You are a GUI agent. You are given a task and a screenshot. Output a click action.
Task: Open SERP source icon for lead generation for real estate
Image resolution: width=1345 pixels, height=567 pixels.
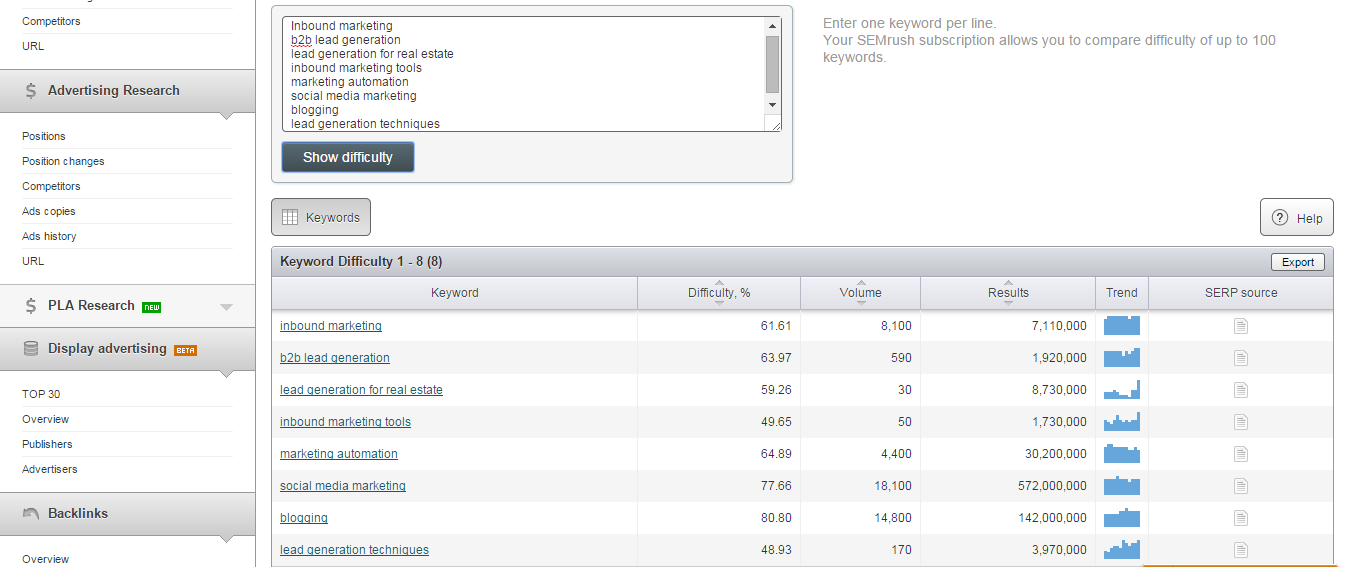pos(1240,390)
